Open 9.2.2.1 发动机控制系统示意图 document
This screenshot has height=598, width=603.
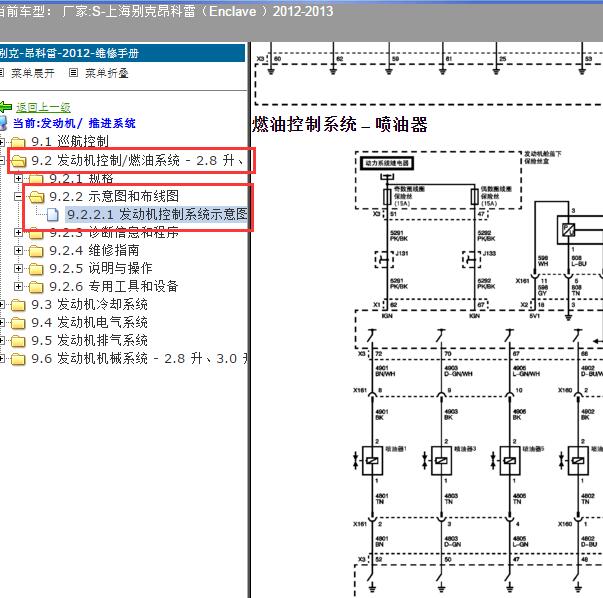tap(157, 214)
